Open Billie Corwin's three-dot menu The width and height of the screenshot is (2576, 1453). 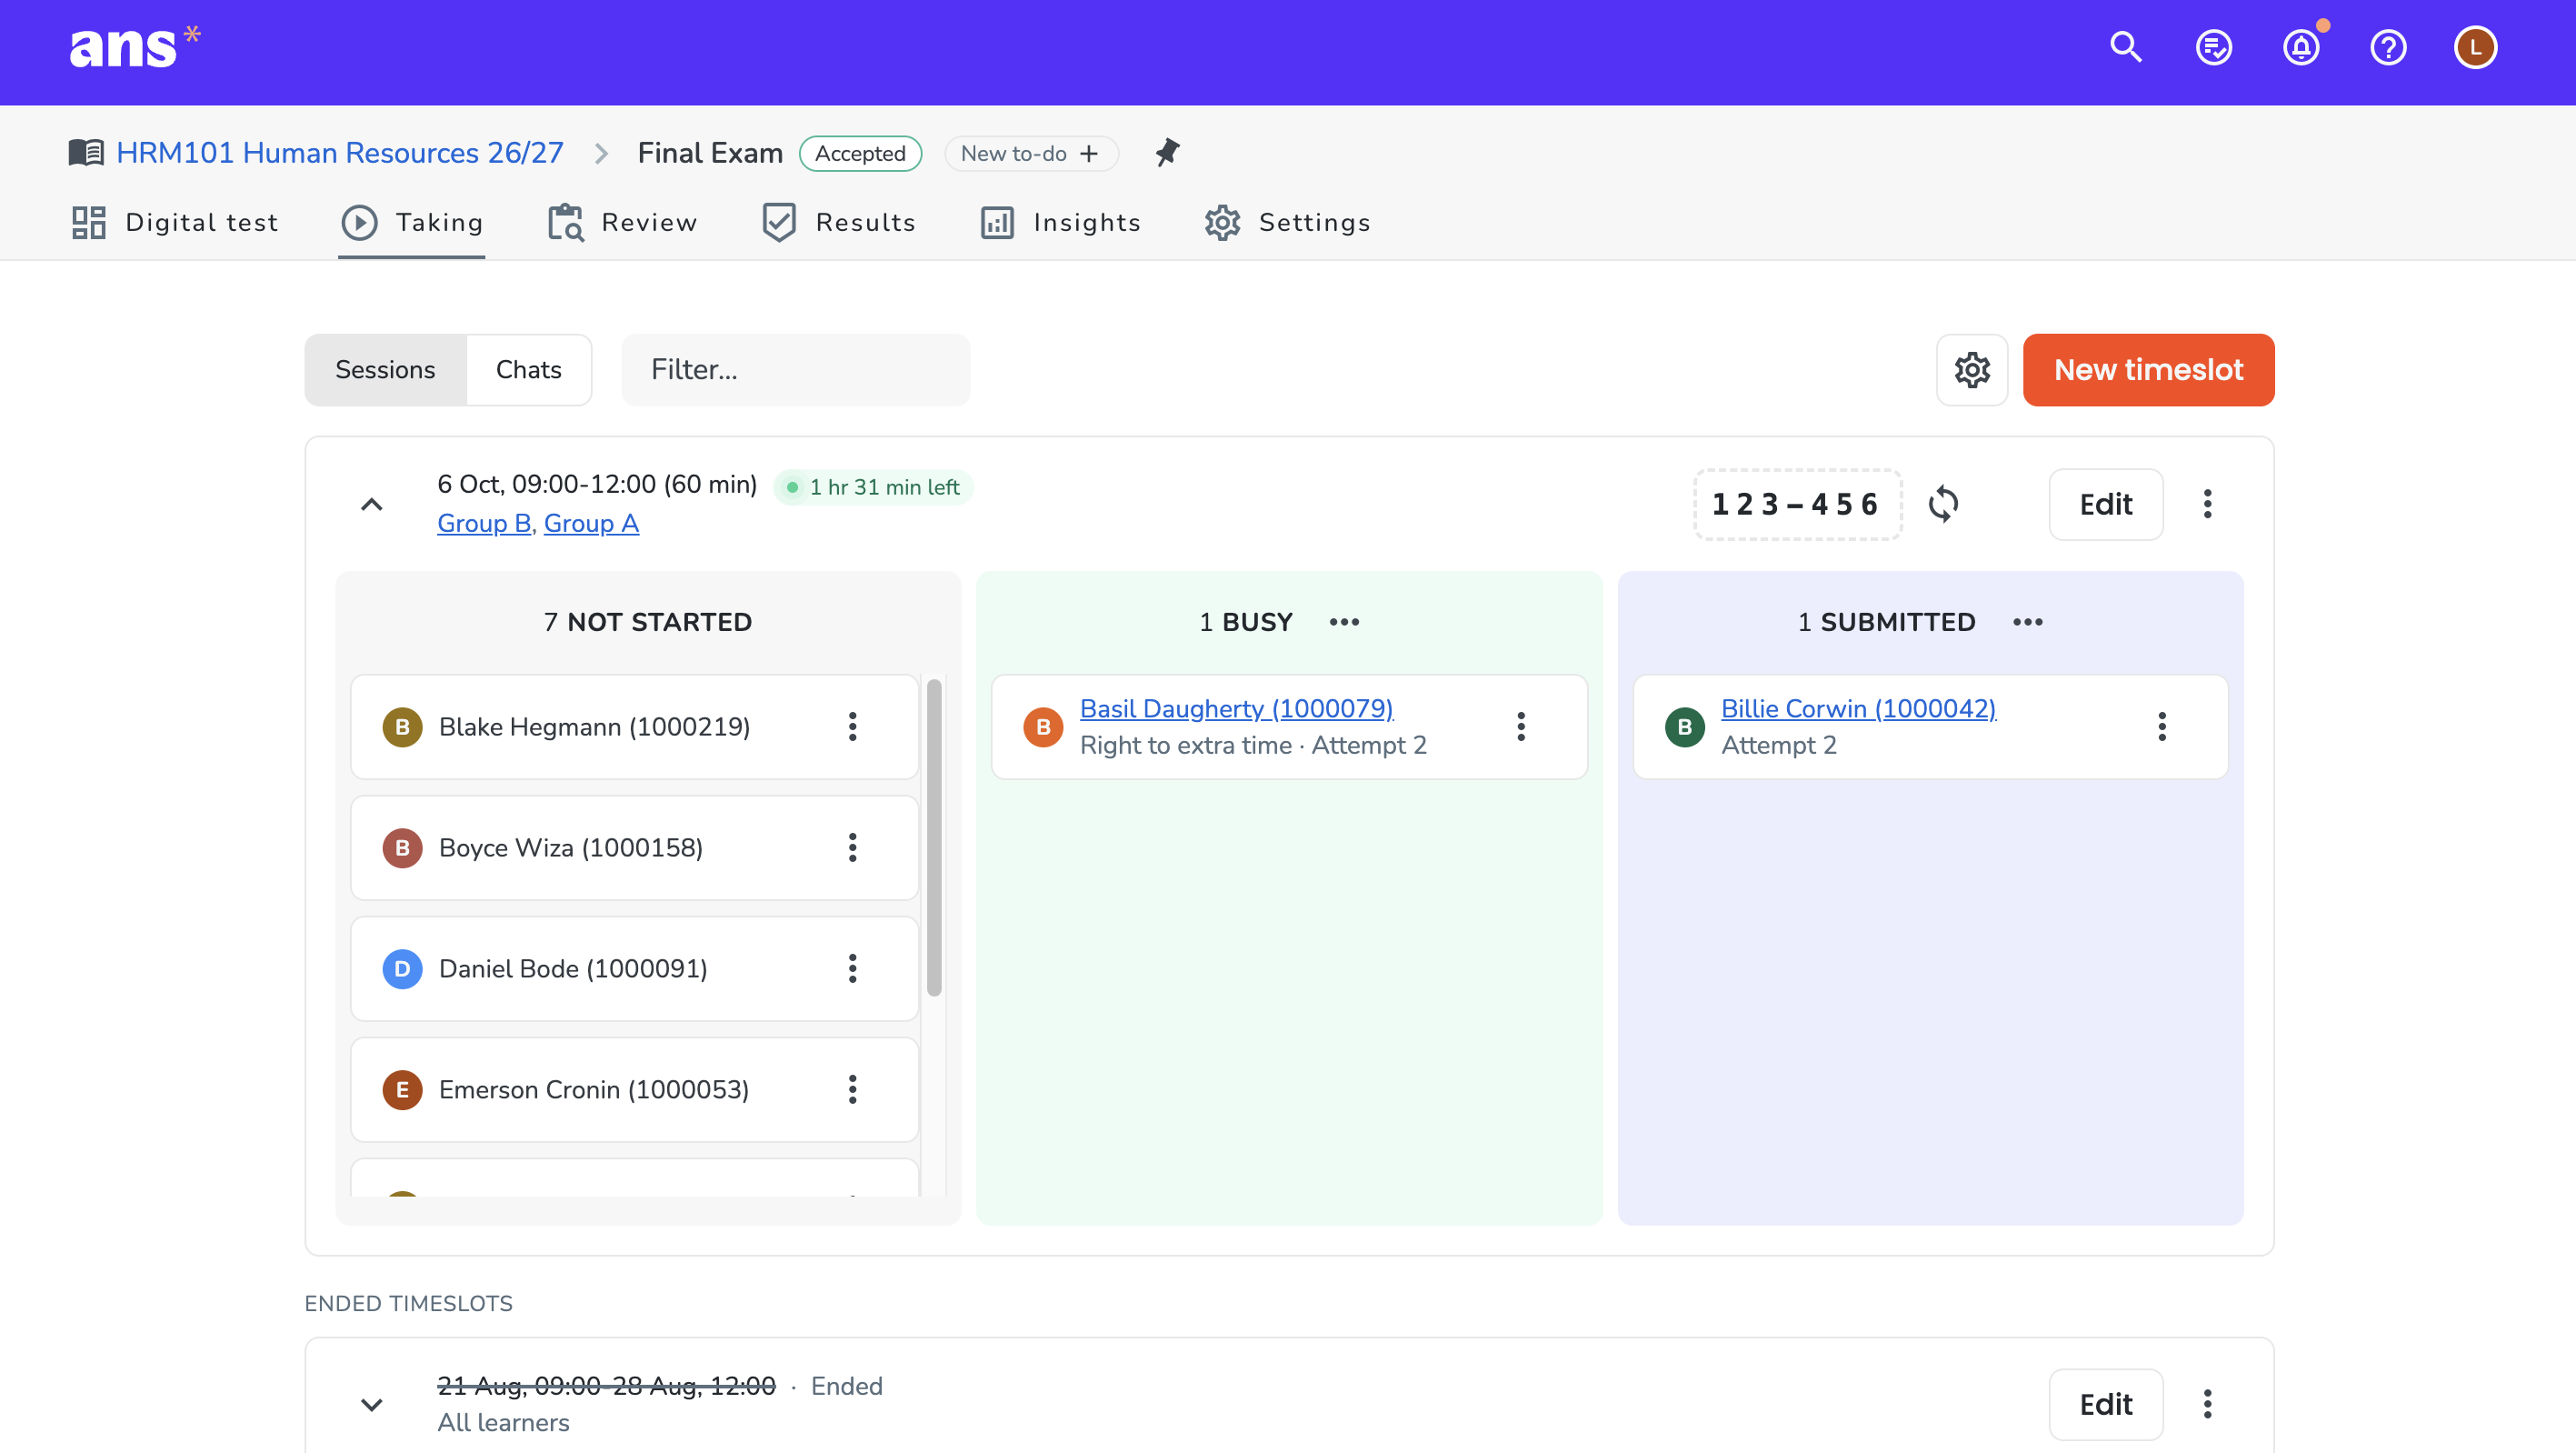pyautogui.click(x=2162, y=727)
